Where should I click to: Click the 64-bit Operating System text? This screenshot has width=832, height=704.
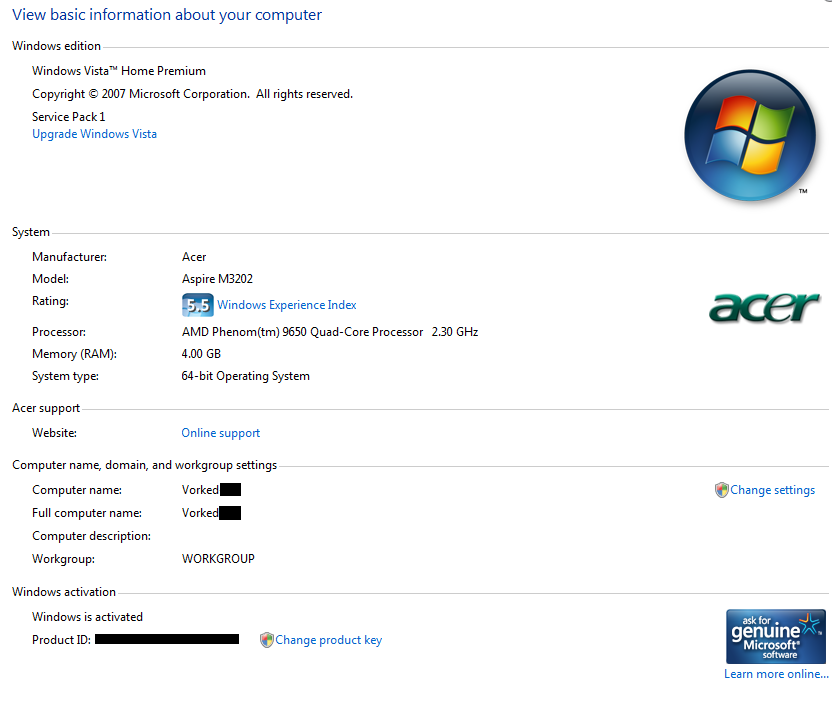point(245,376)
